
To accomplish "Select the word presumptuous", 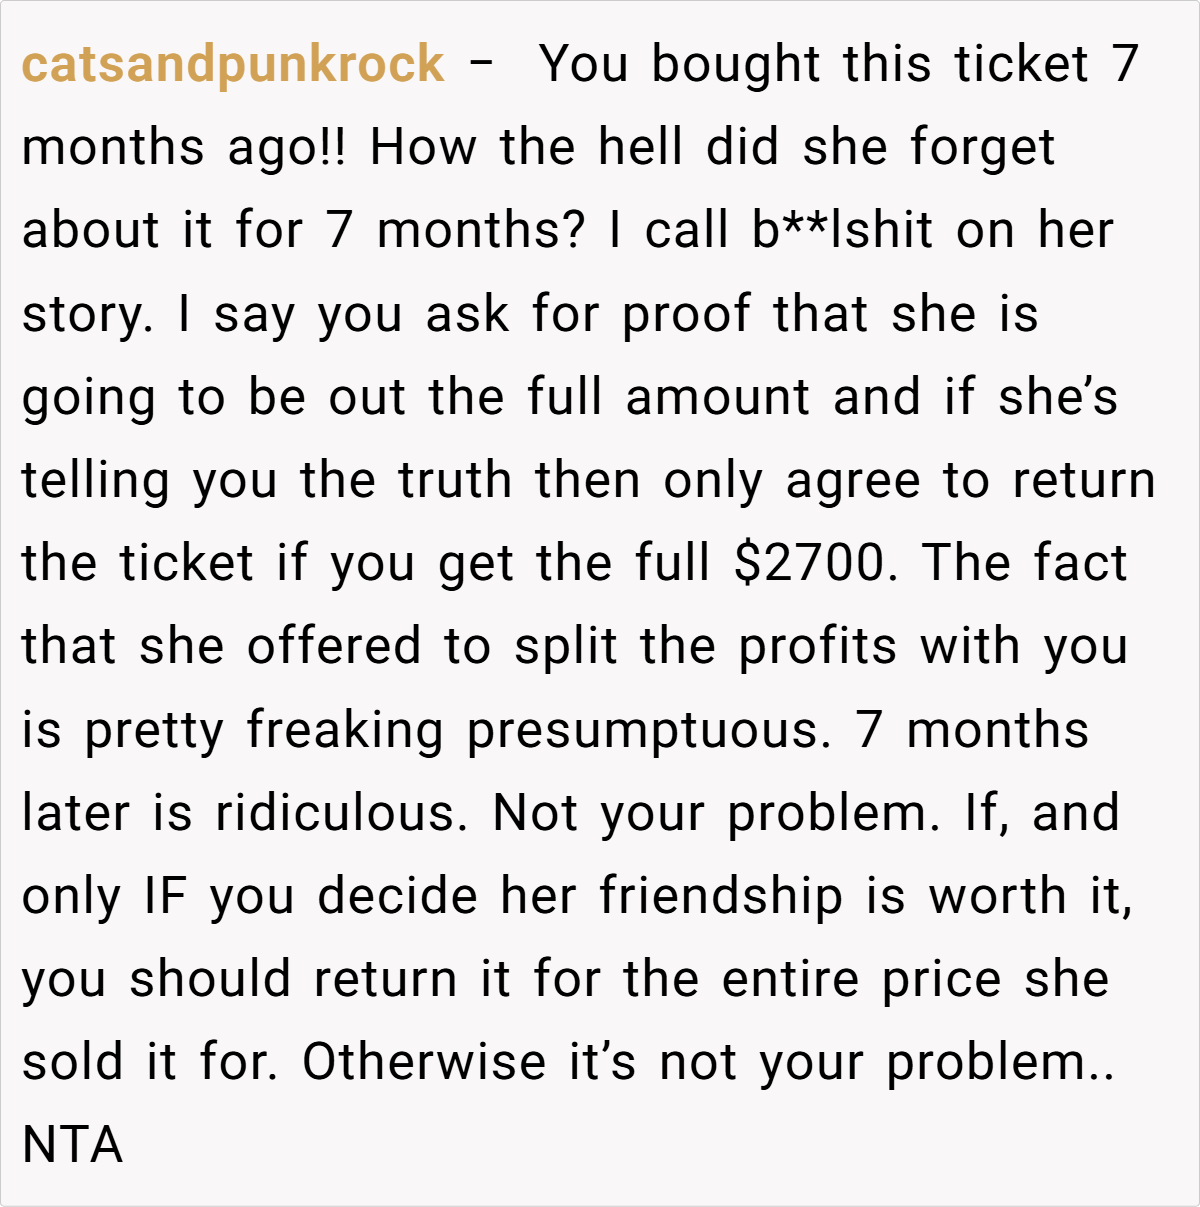I will pyautogui.click(x=648, y=730).
